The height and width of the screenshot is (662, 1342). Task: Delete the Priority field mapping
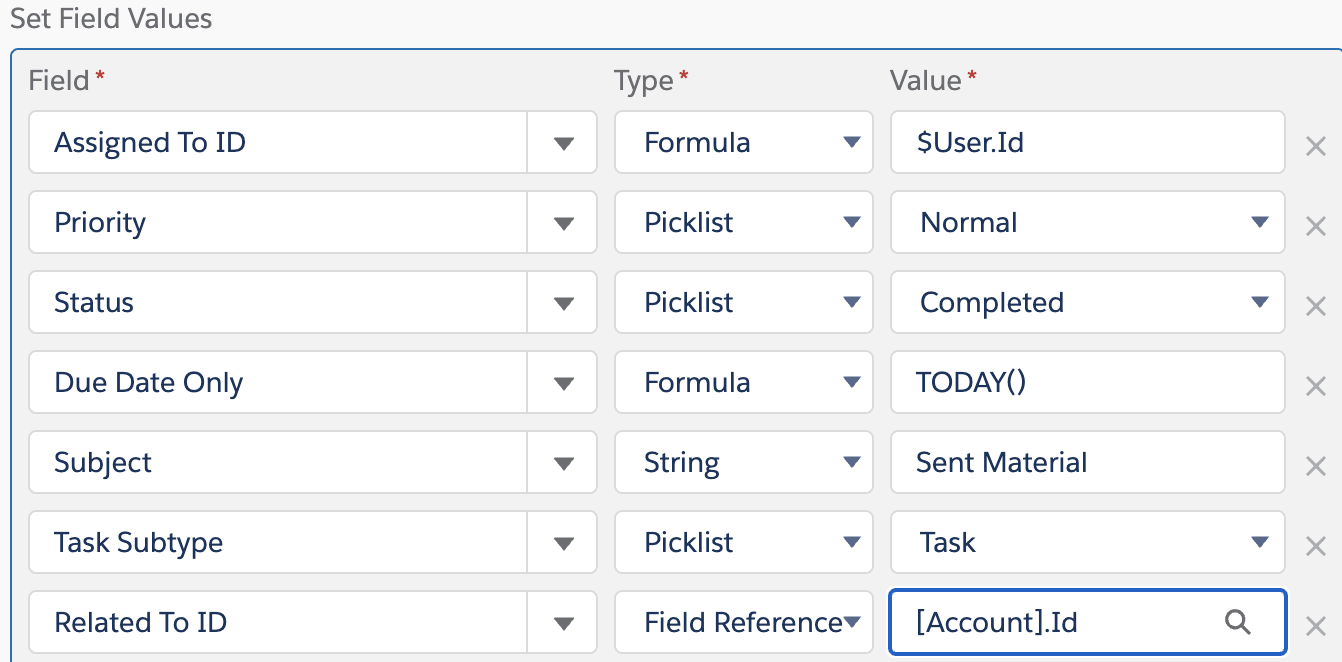coord(1316,225)
